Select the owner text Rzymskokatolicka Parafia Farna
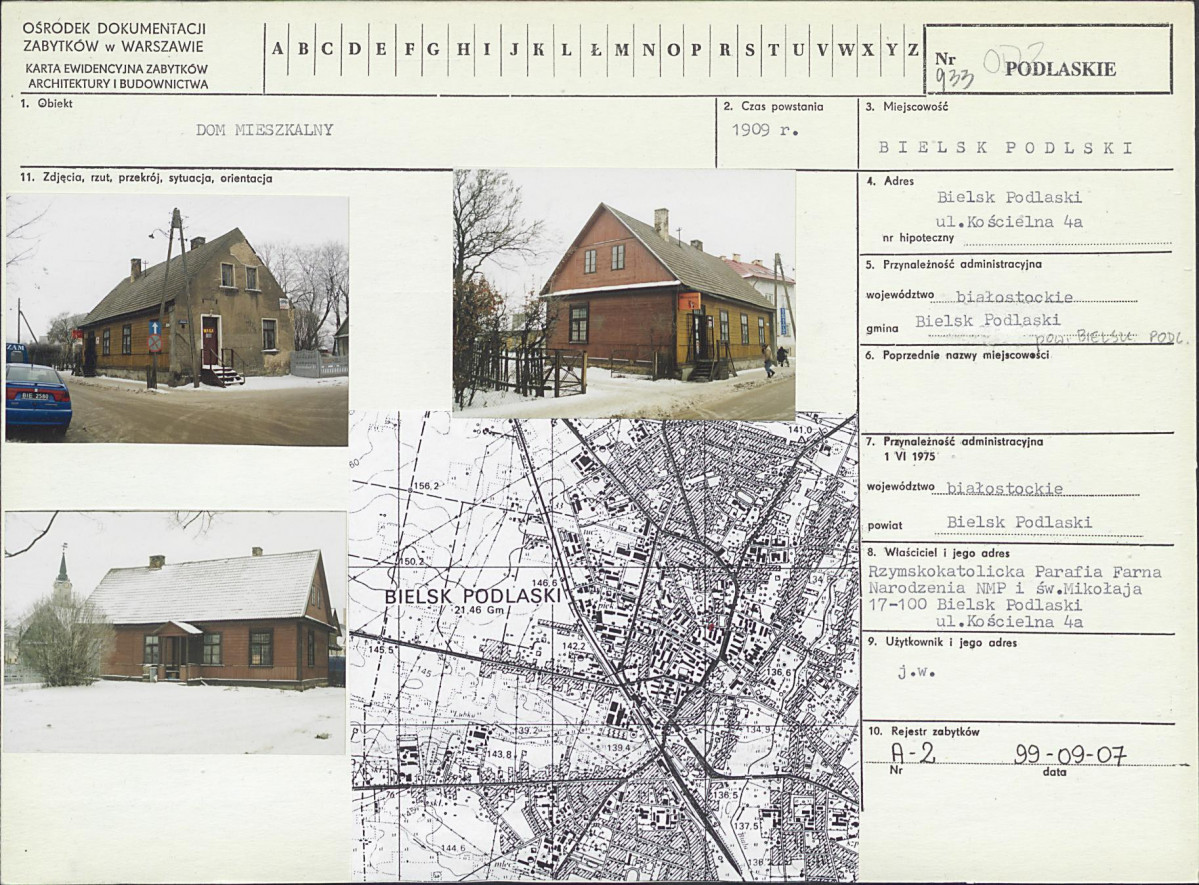This screenshot has height=885, width=1199. (x=1014, y=572)
